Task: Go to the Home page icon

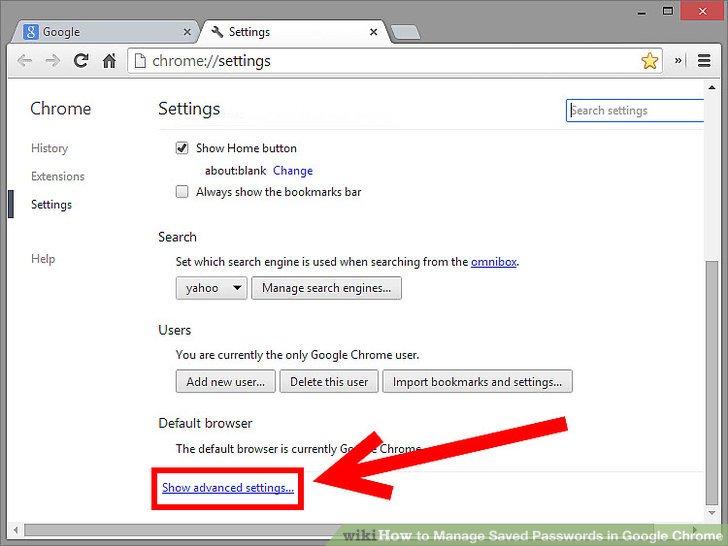Action: pos(109,60)
